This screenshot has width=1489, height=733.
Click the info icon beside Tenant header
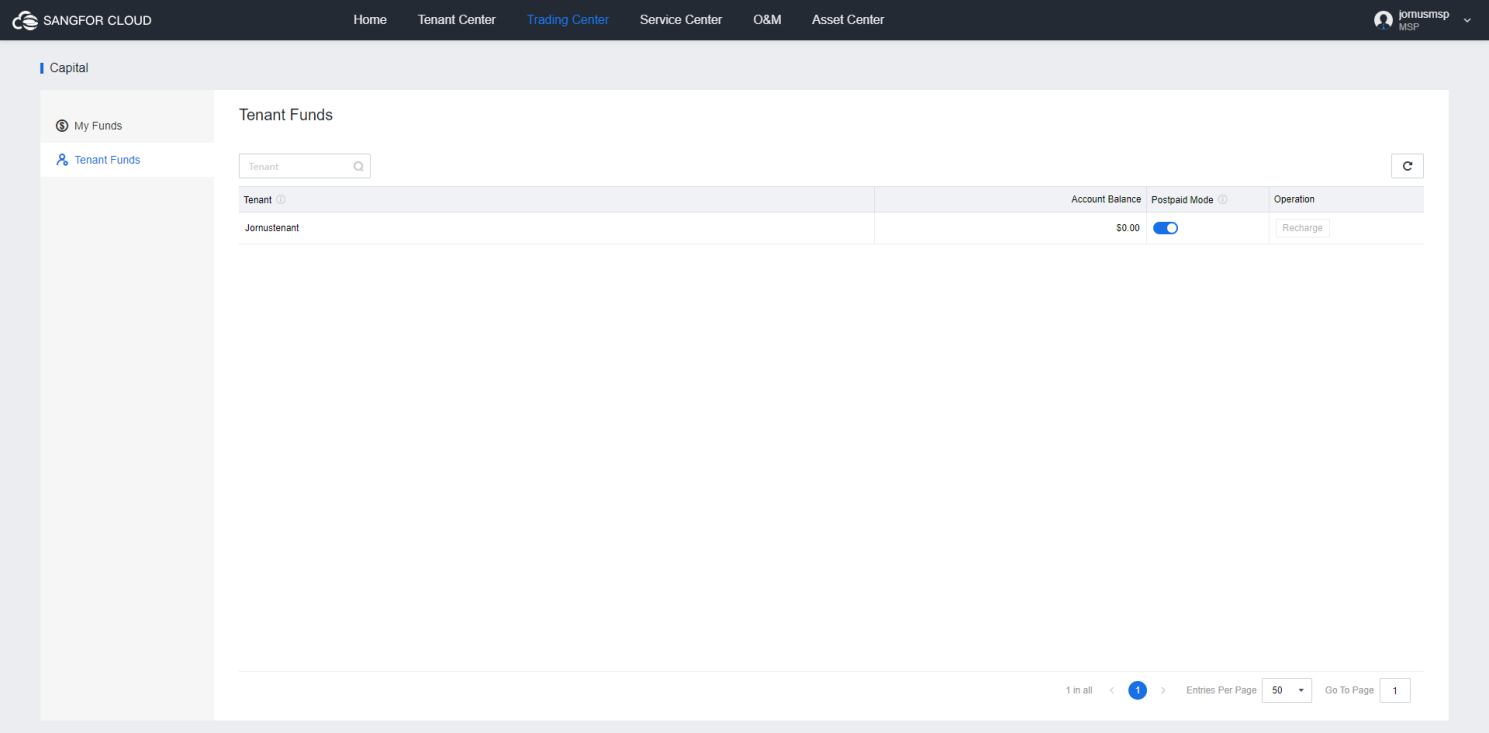tap(281, 200)
